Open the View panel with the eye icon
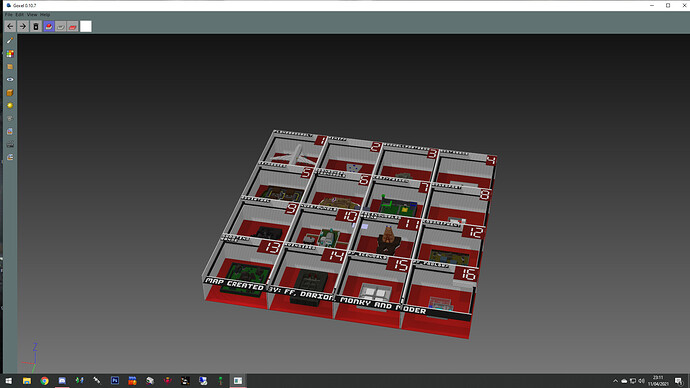The height and width of the screenshot is (388, 690). click(10, 80)
